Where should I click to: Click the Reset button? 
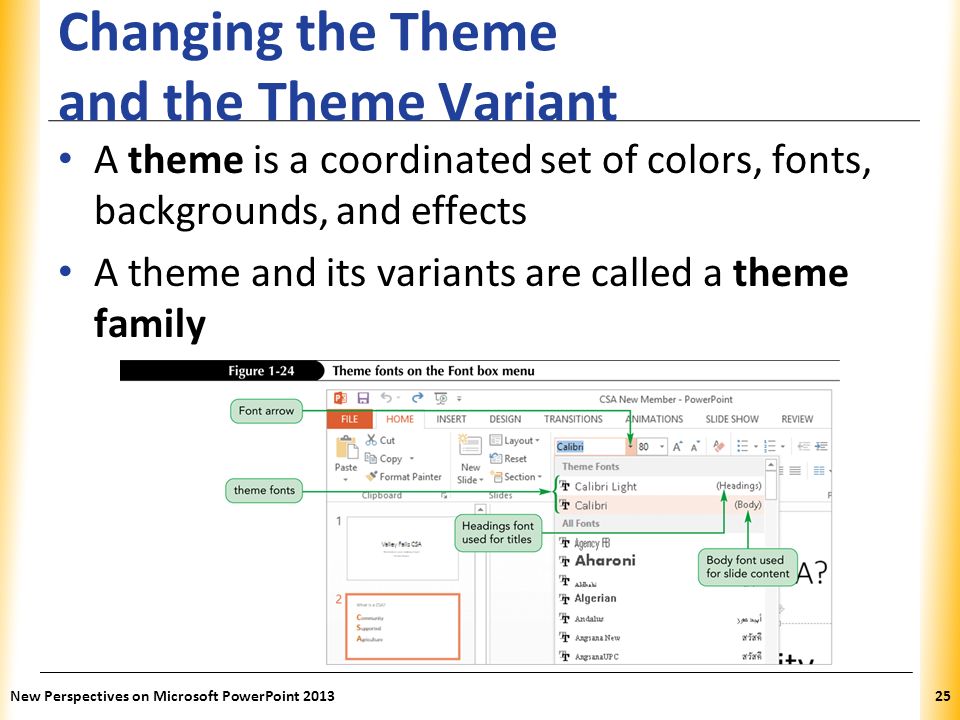[x=508, y=459]
